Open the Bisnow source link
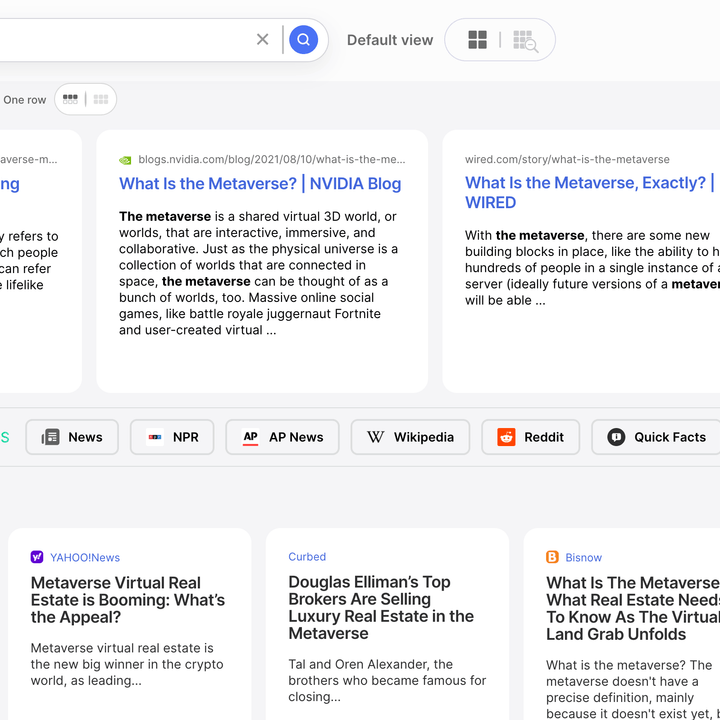The height and width of the screenshot is (720, 720). [583, 557]
